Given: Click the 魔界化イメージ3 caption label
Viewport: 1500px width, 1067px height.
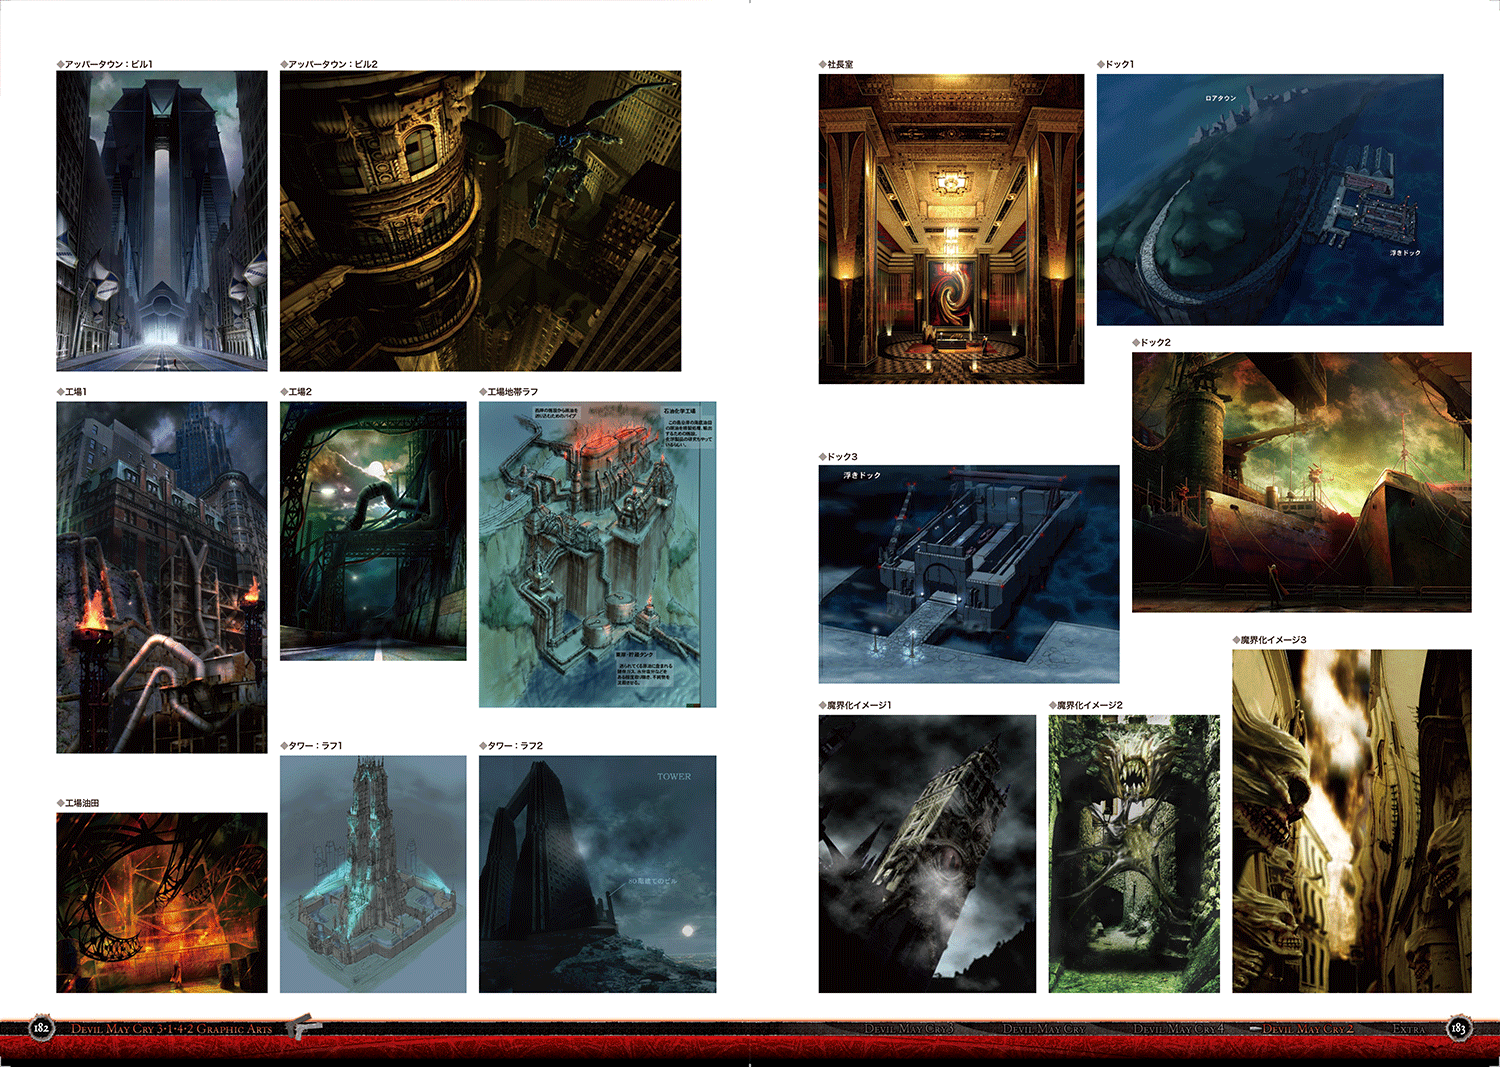Looking at the screenshot, I should [x=1272, y=640].
